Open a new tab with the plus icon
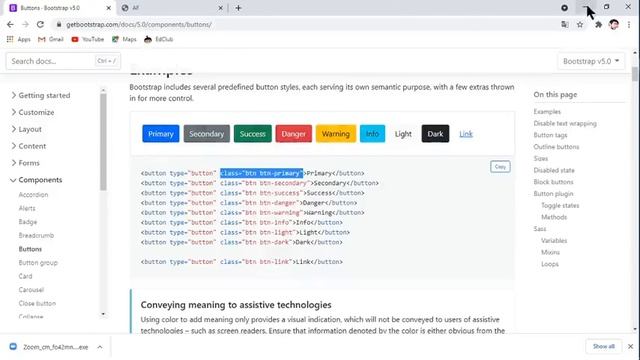 point(238,8)
